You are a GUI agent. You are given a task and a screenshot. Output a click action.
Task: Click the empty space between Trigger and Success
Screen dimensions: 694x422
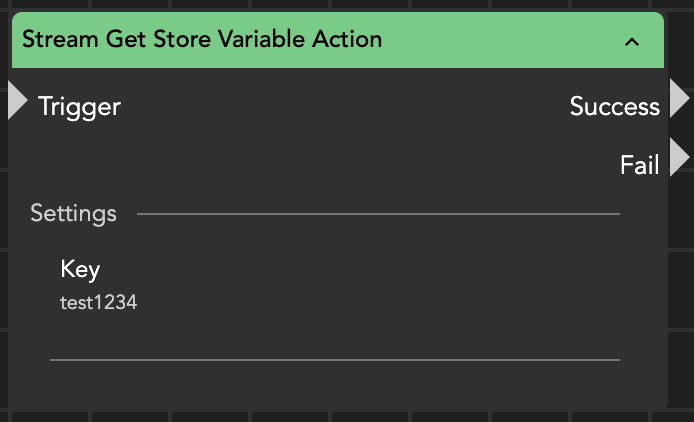[340, 106]
